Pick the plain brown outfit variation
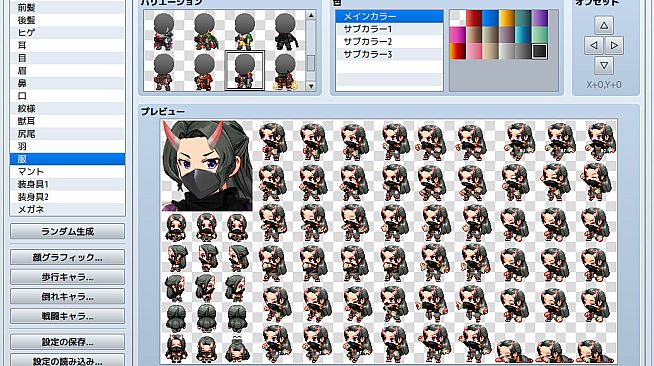Screen dimensions: 654x366 click(164, 71)
